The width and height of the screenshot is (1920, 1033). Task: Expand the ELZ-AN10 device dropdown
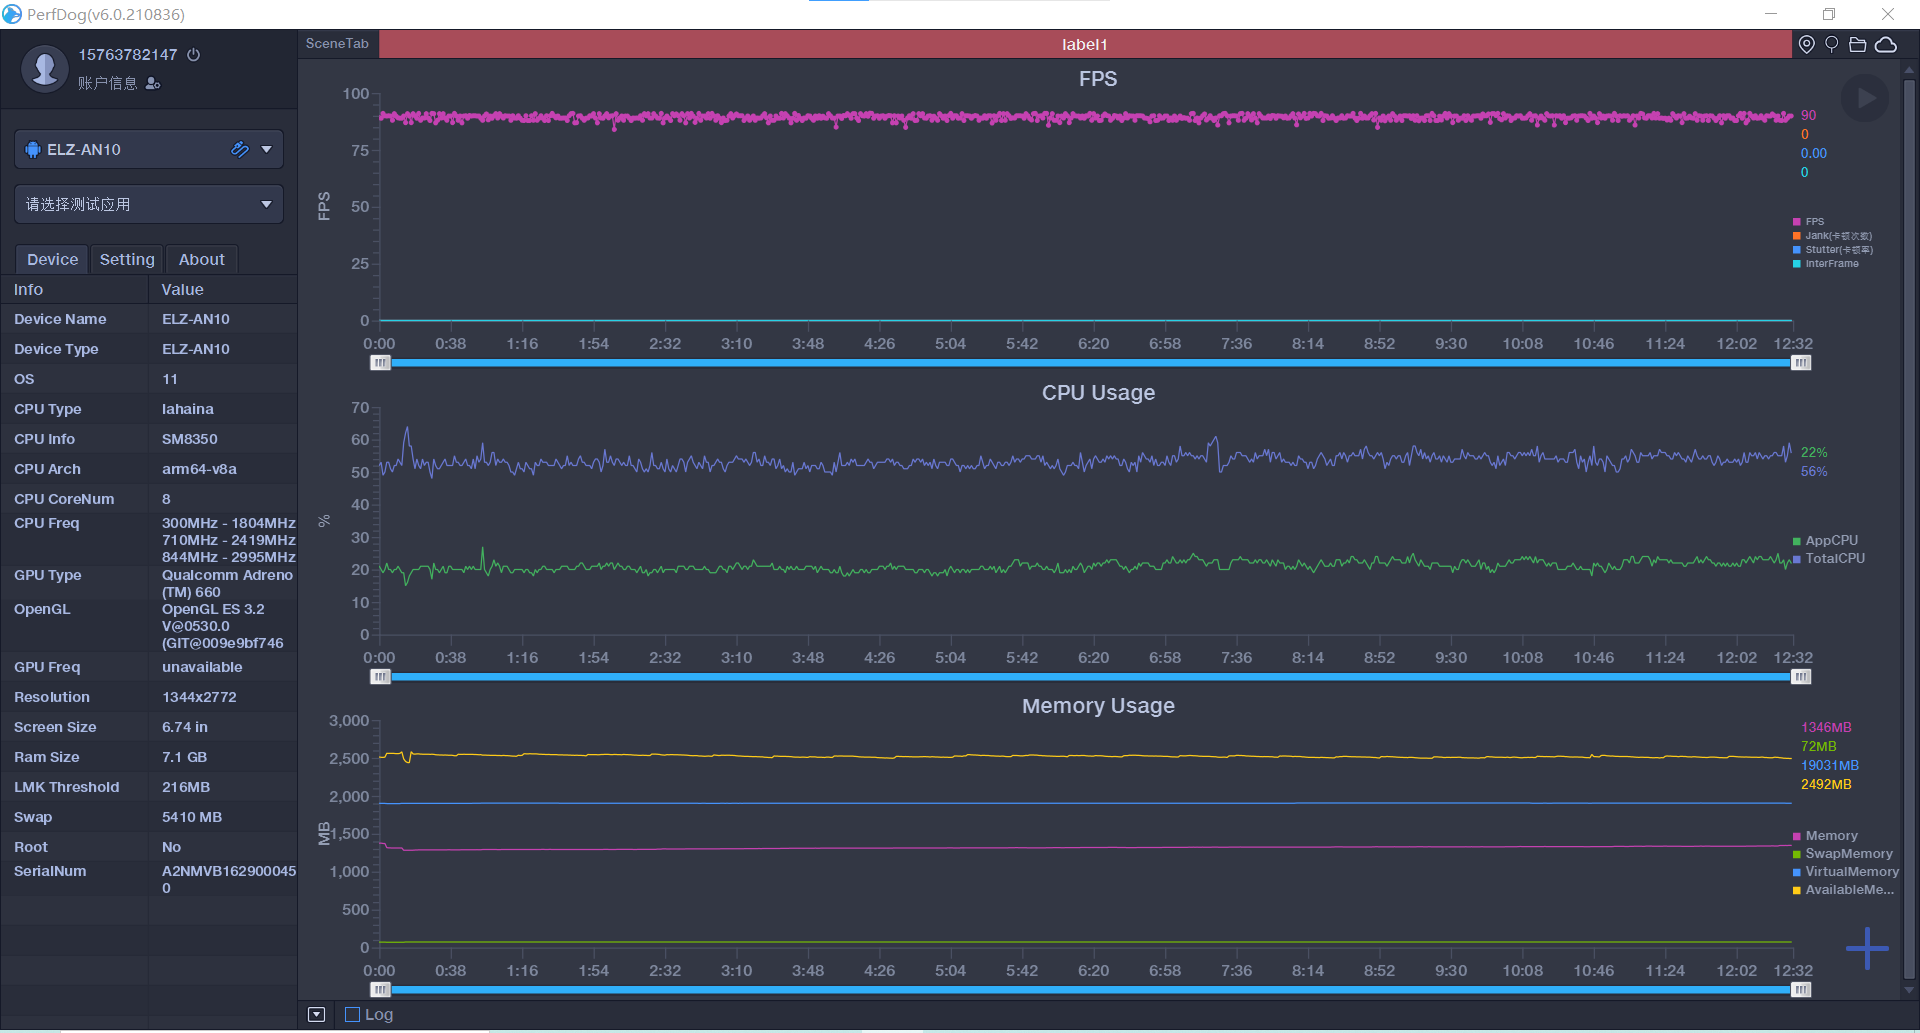click(x=266, y=149)
